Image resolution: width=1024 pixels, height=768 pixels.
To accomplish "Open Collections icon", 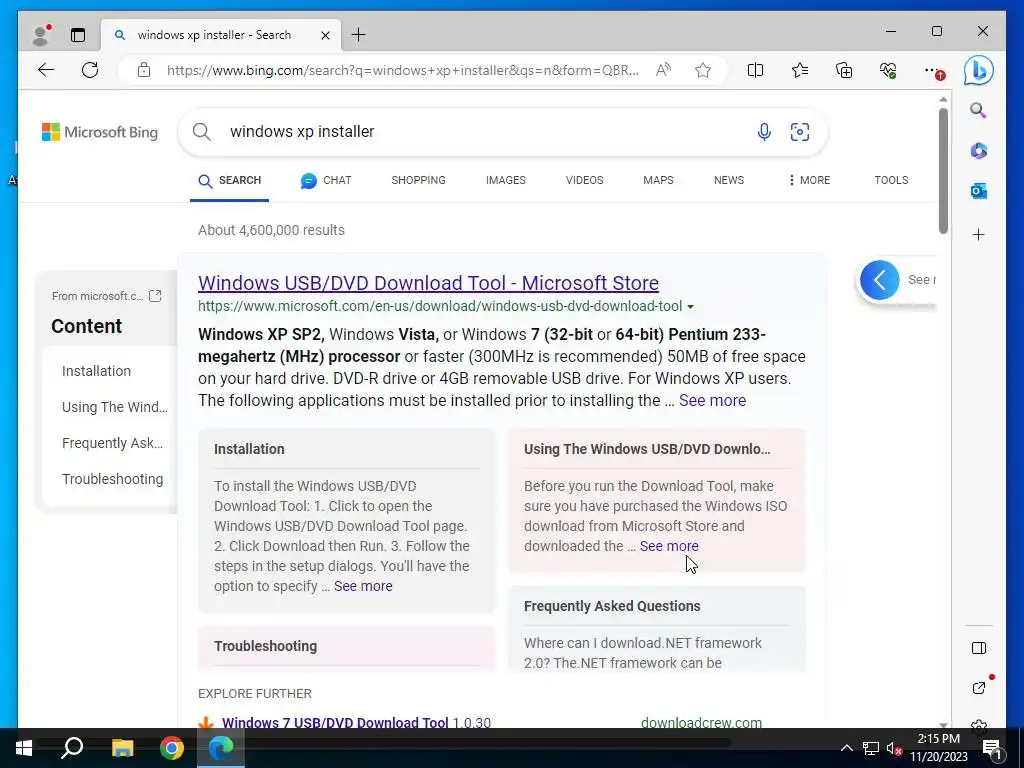I will 844,70.
